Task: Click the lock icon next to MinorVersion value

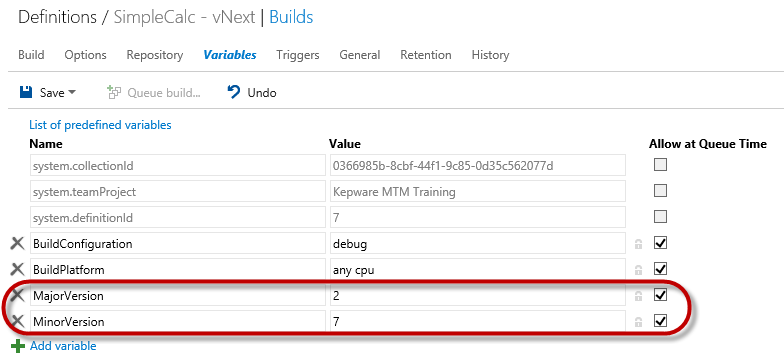Action: [x=638, y=322]
